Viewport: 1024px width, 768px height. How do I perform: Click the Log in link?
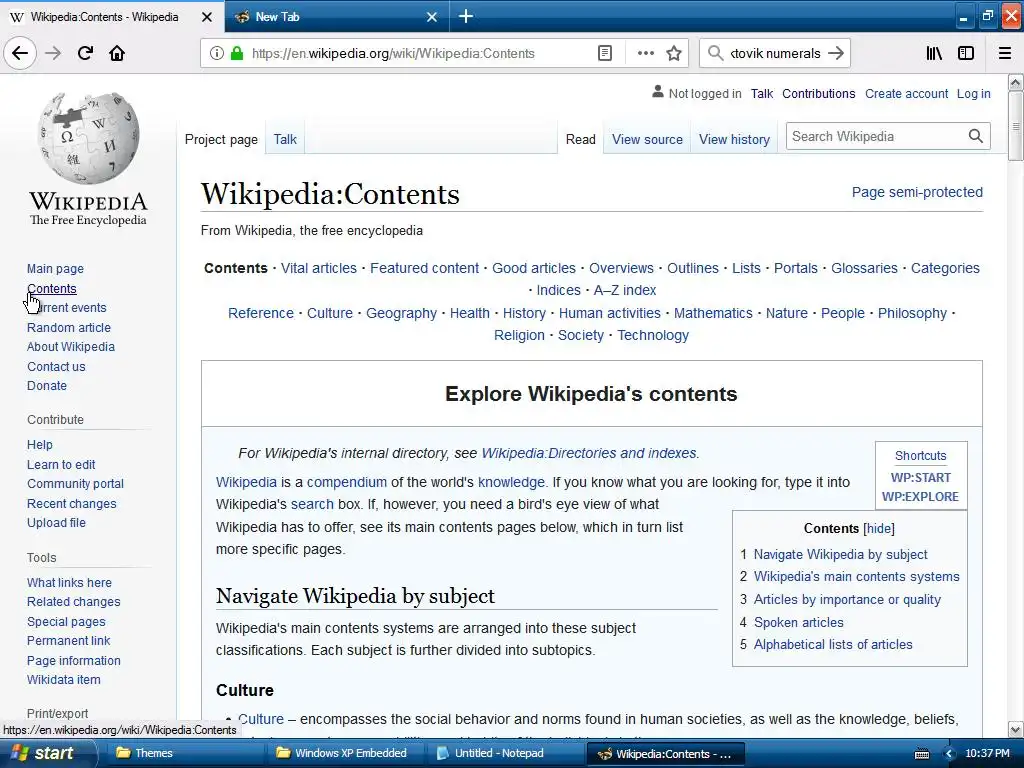974,93
